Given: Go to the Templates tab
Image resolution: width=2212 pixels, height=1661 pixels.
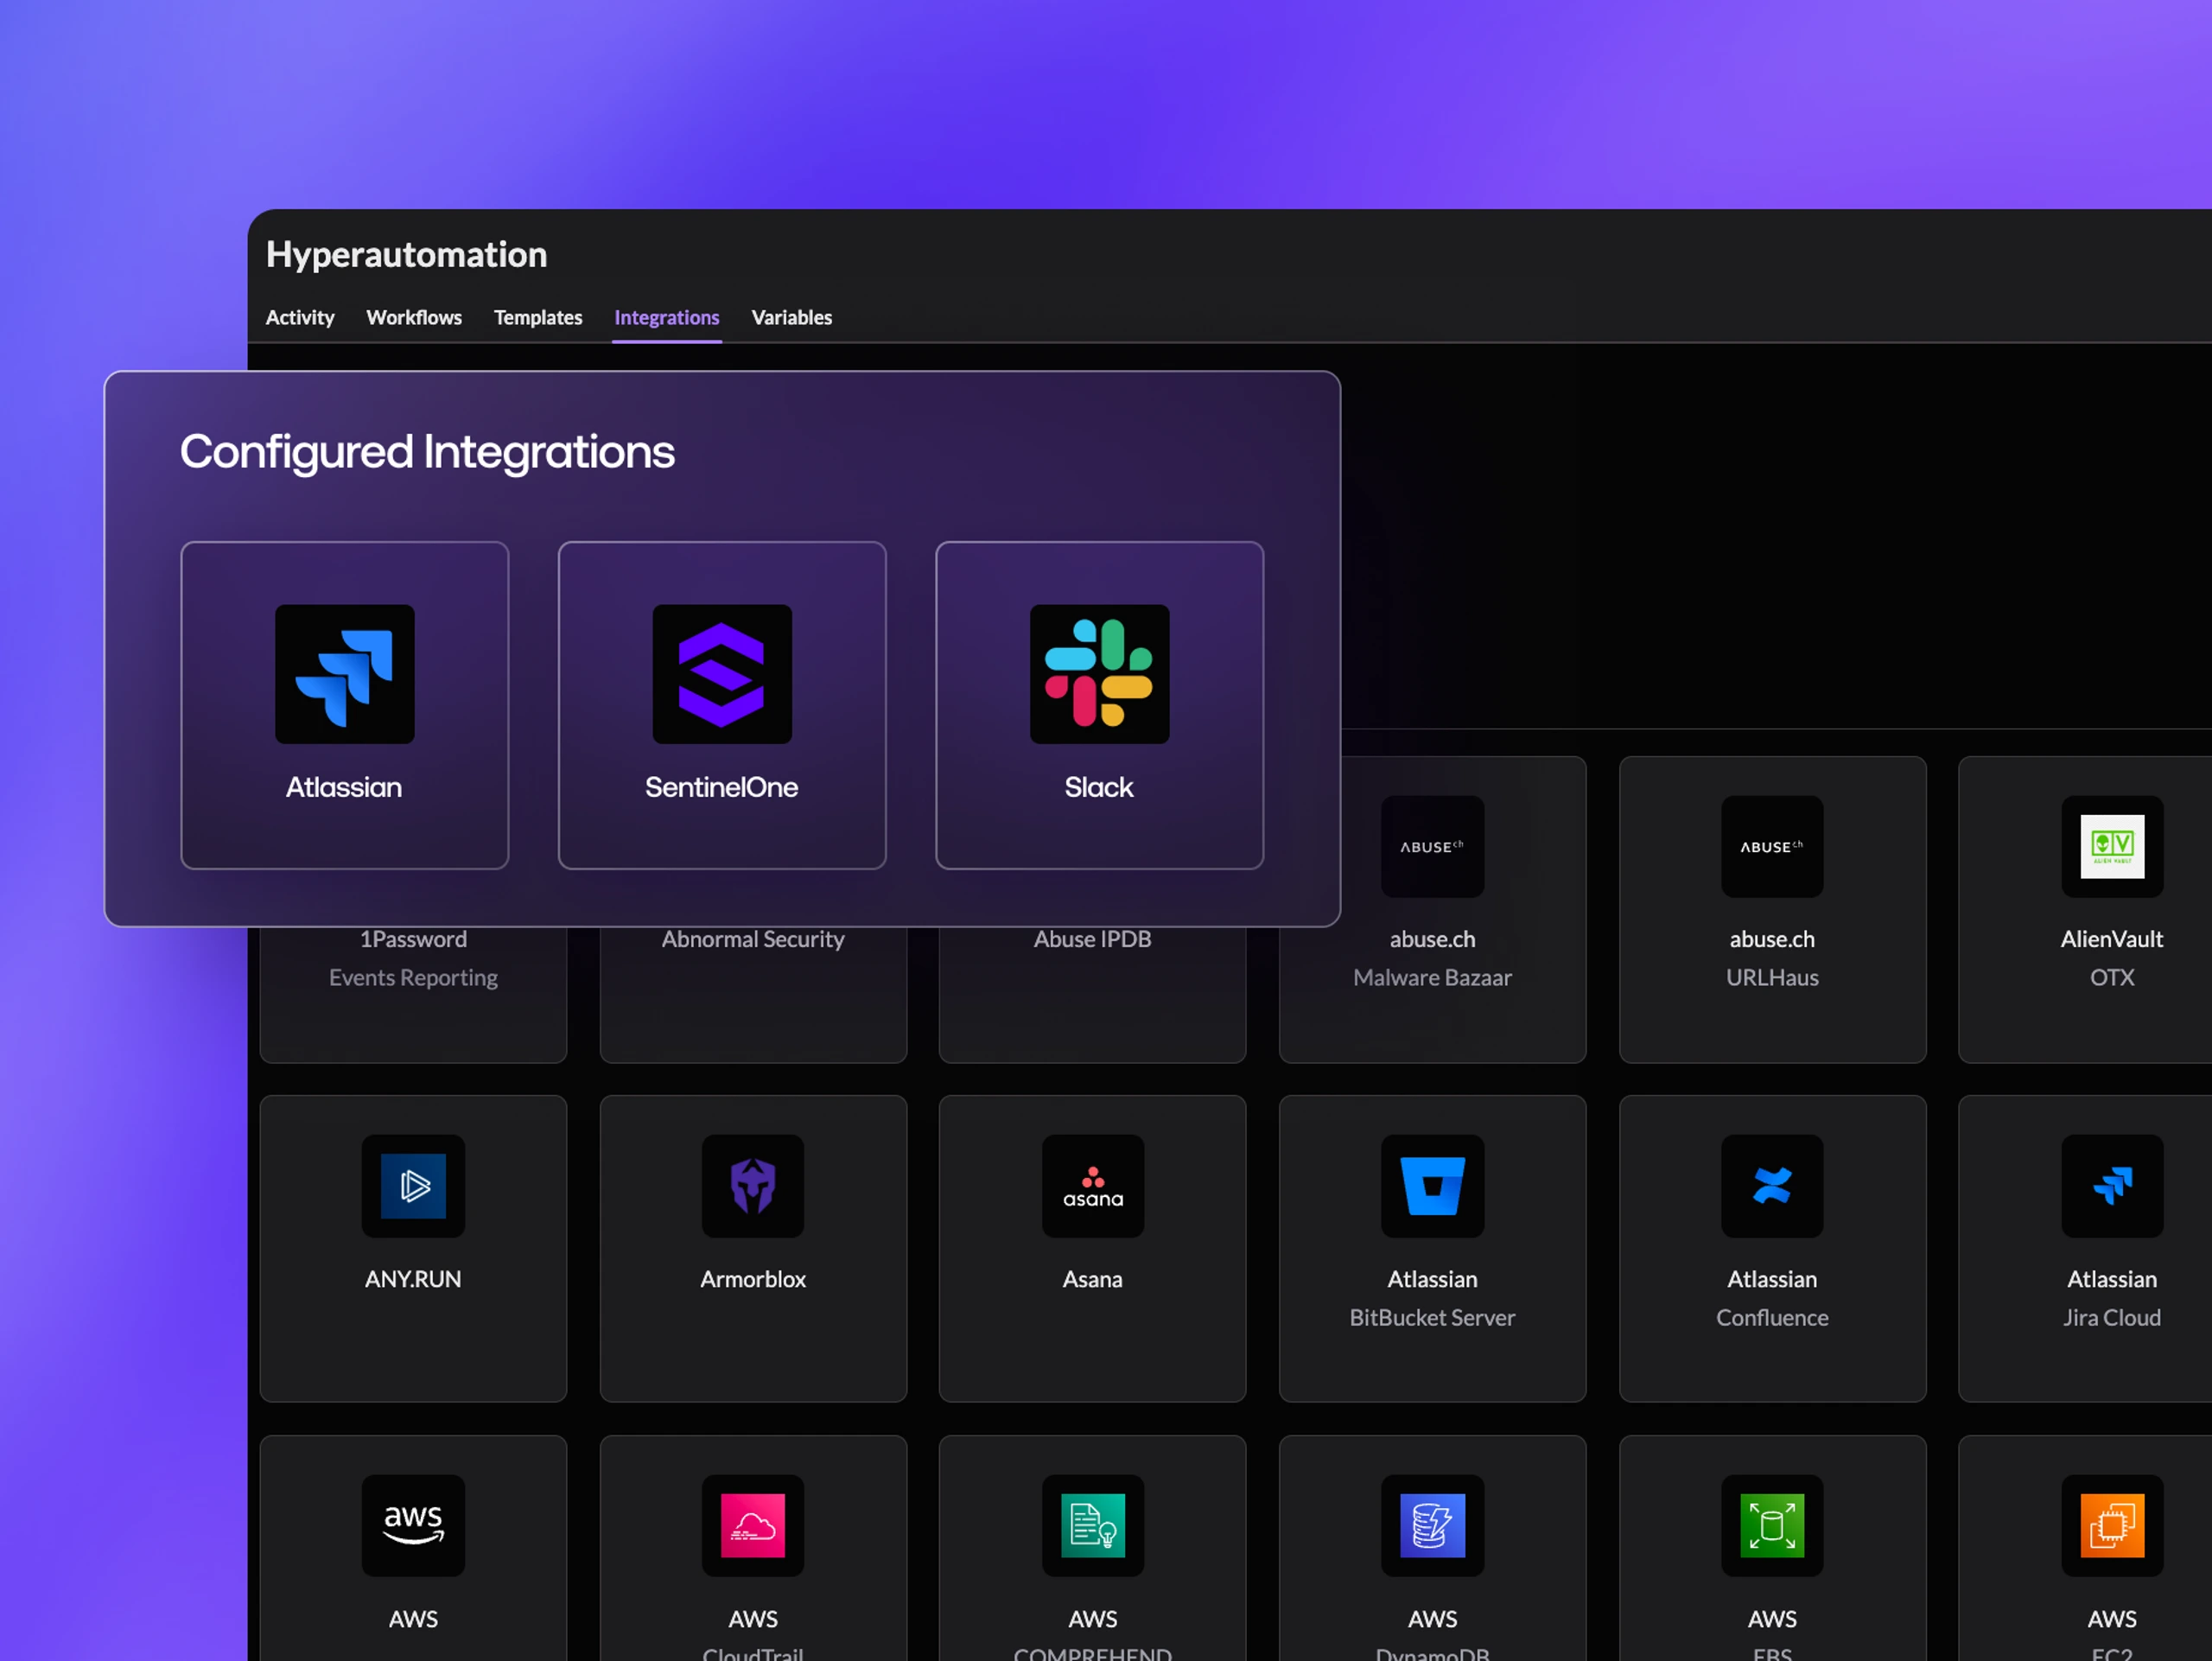Looking at the screenshot, I should 538,317.
